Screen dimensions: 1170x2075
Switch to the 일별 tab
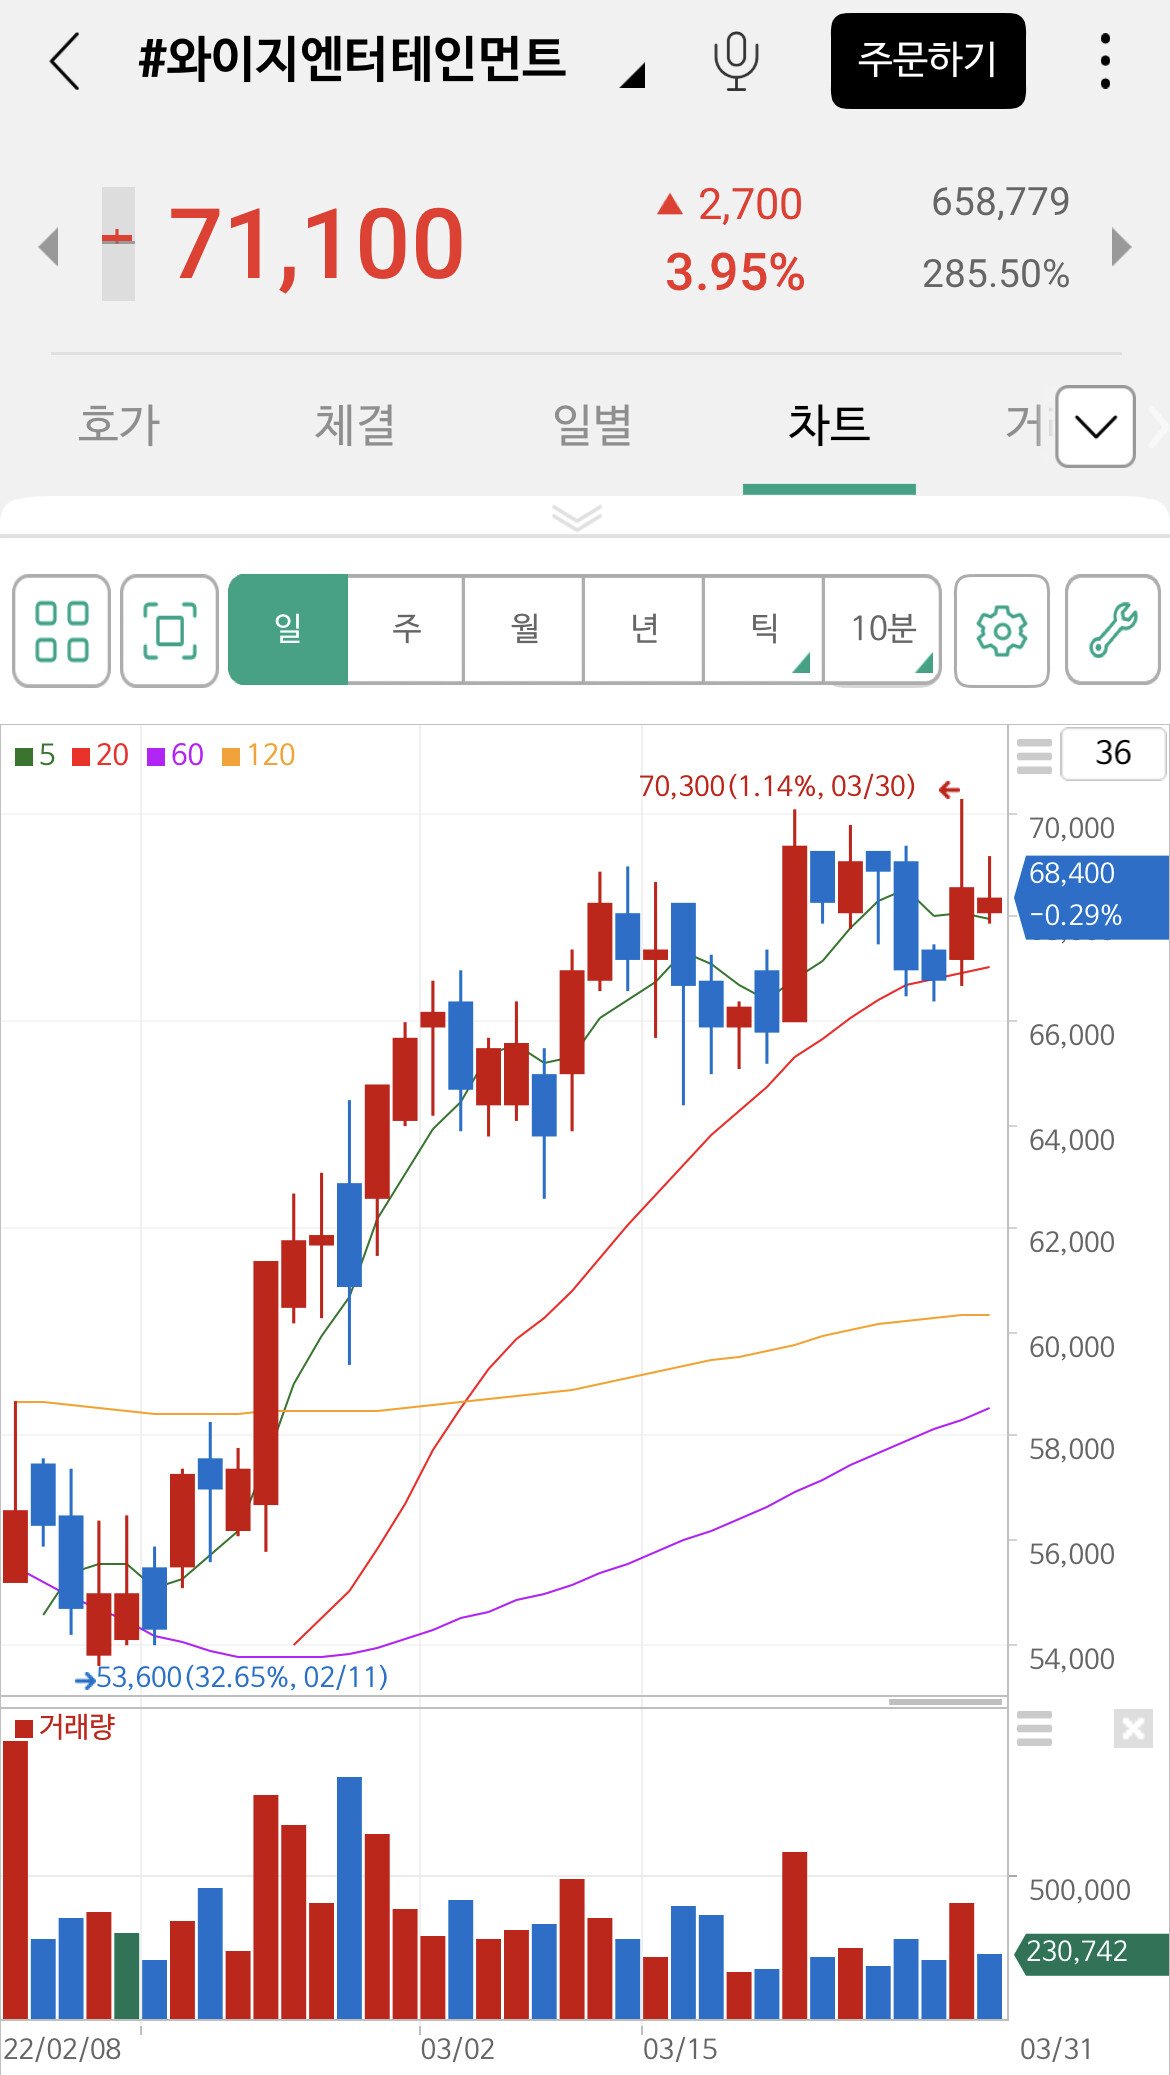coord(592,425)
